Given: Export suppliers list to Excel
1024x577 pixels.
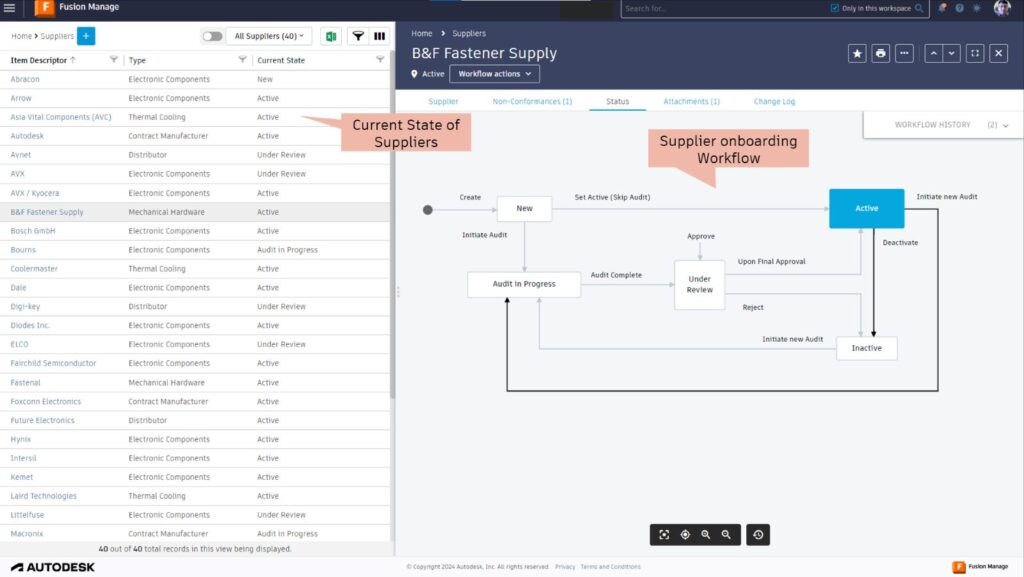Looking at the screenshot, I should (x=331, y=36).
